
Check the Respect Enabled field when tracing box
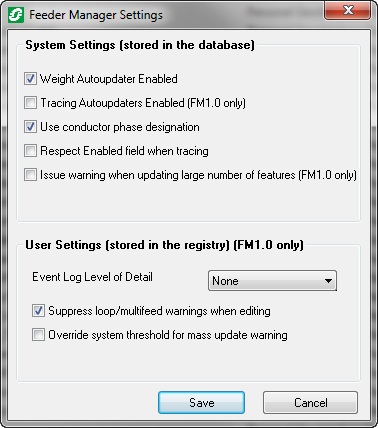(x=30, y=151)
